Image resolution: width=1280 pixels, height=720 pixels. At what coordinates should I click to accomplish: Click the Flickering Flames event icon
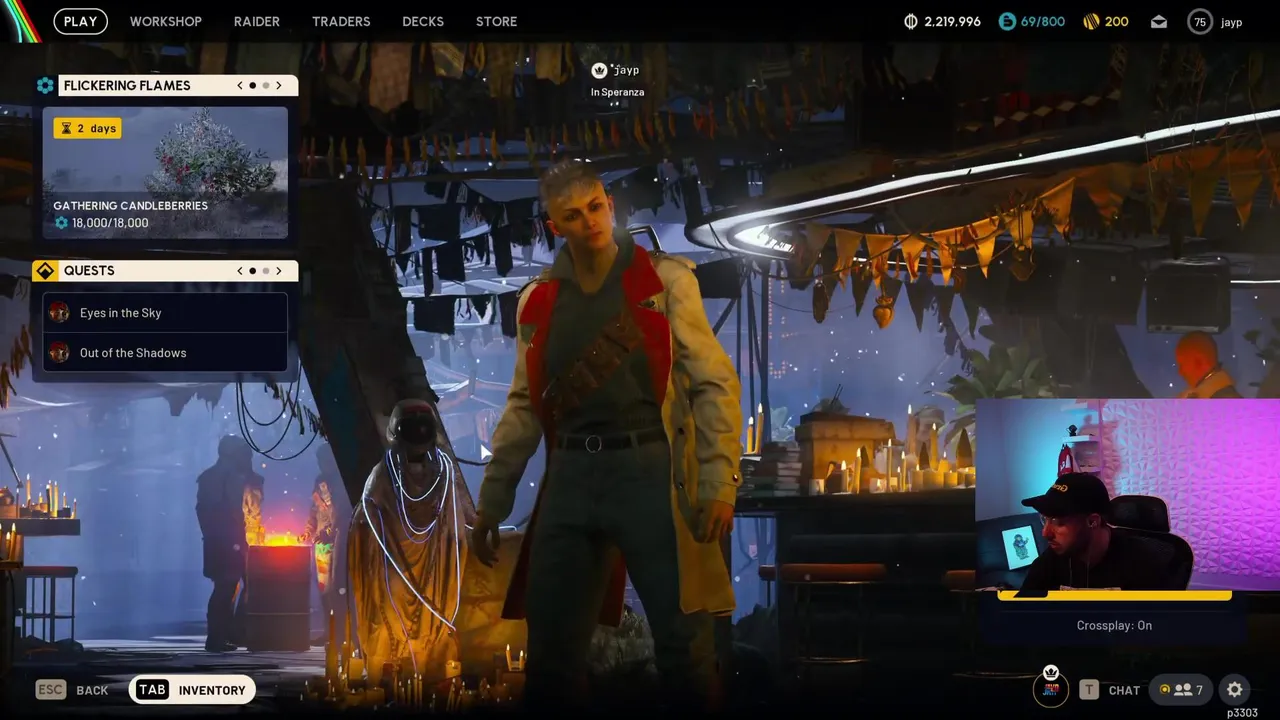[45, 86]
